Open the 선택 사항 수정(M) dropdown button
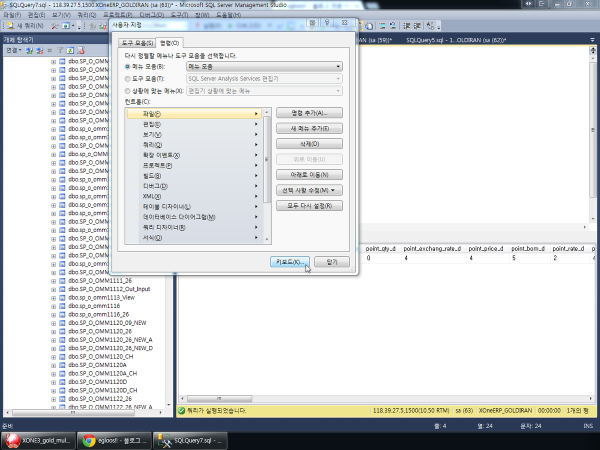Viewport: 600px width, 450px height. click(309, 190)
